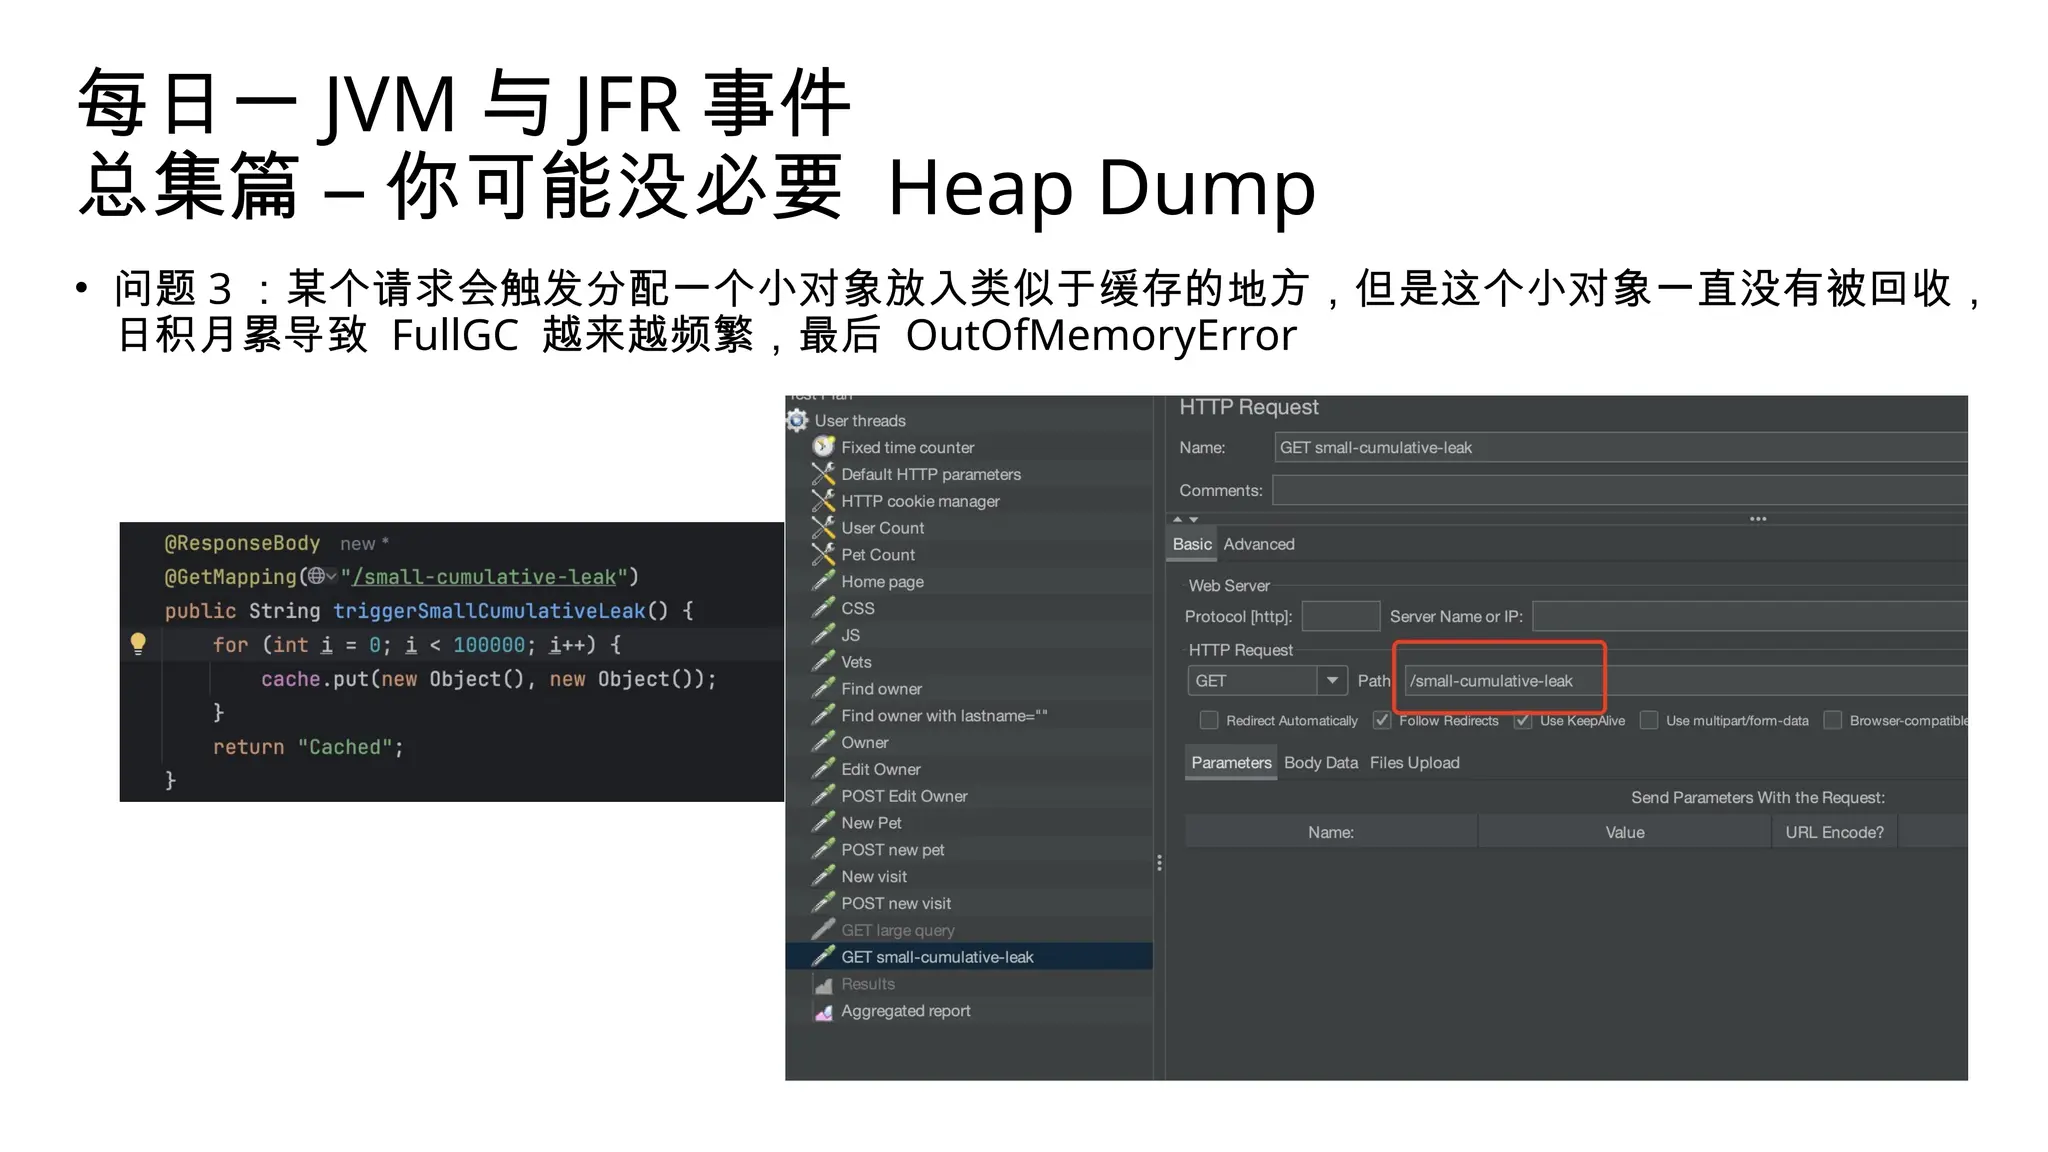Toggle Redirect Automatically checkbox
The height and width of the screenshot is (1152, 2048).
pos(1209,720)
